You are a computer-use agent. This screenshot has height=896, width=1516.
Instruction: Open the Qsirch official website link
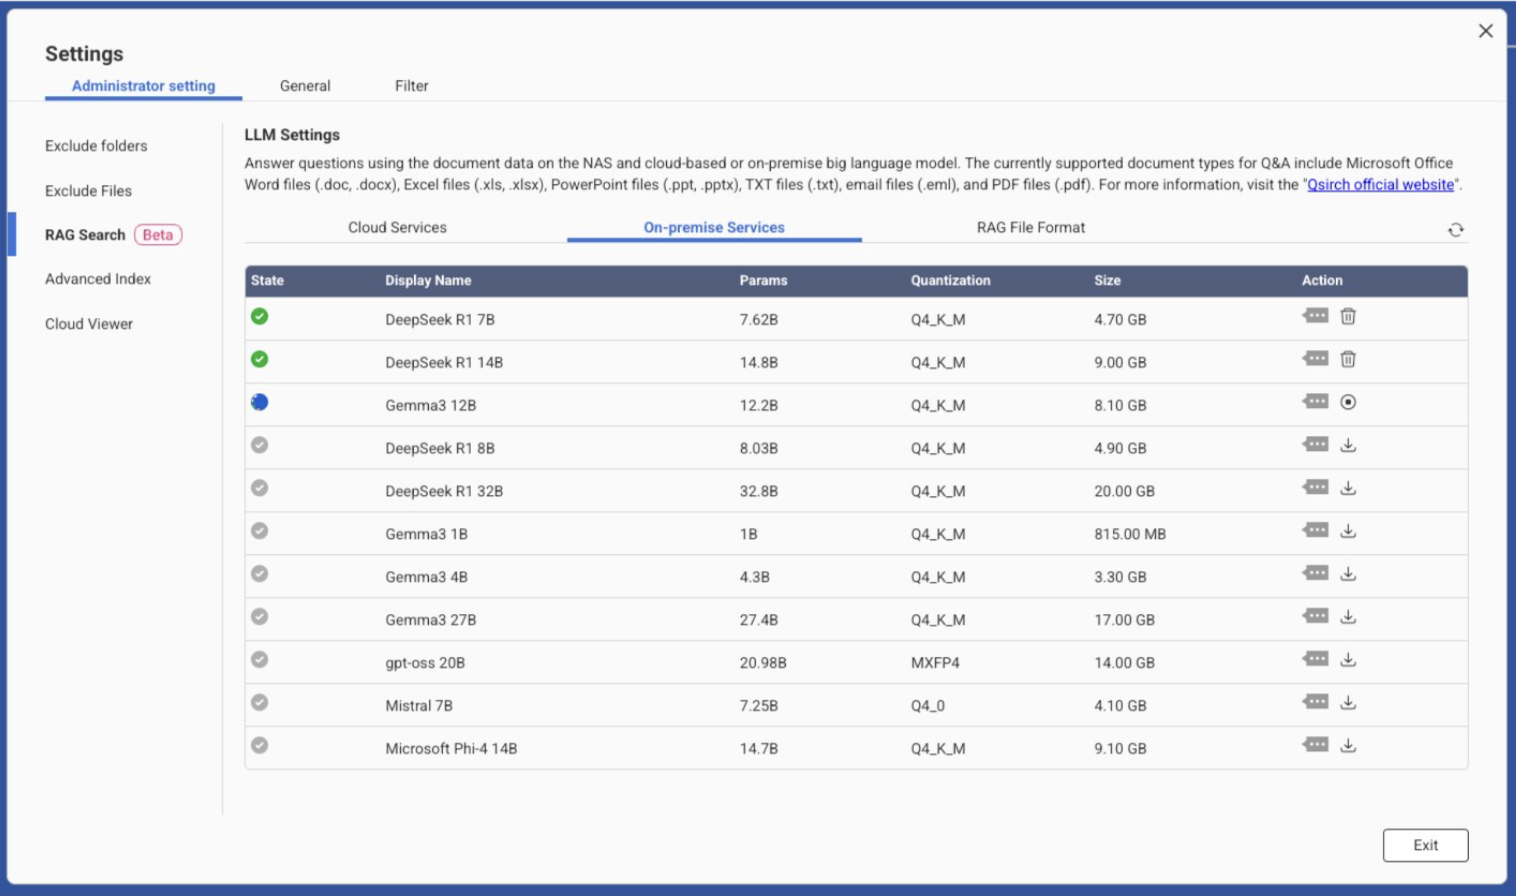(x=1380, y=185)
